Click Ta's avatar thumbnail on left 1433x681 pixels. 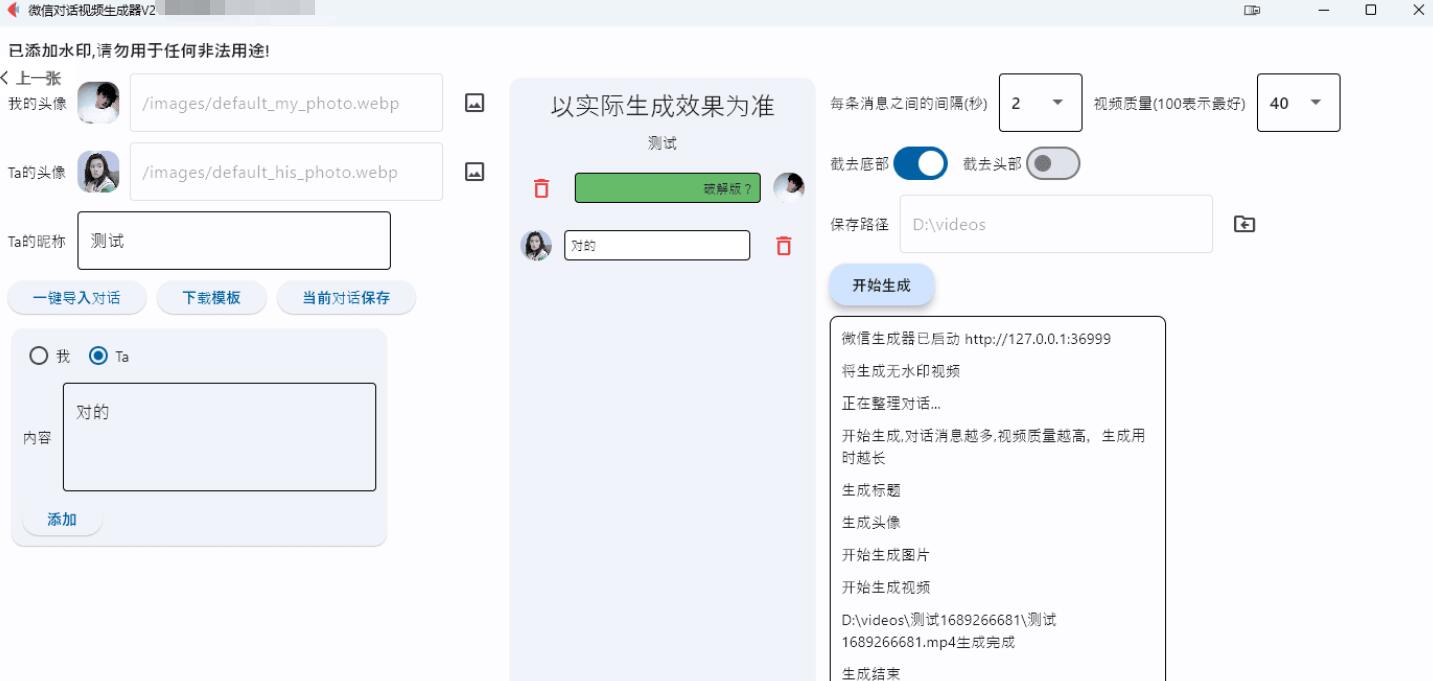[x=98, y=172]
